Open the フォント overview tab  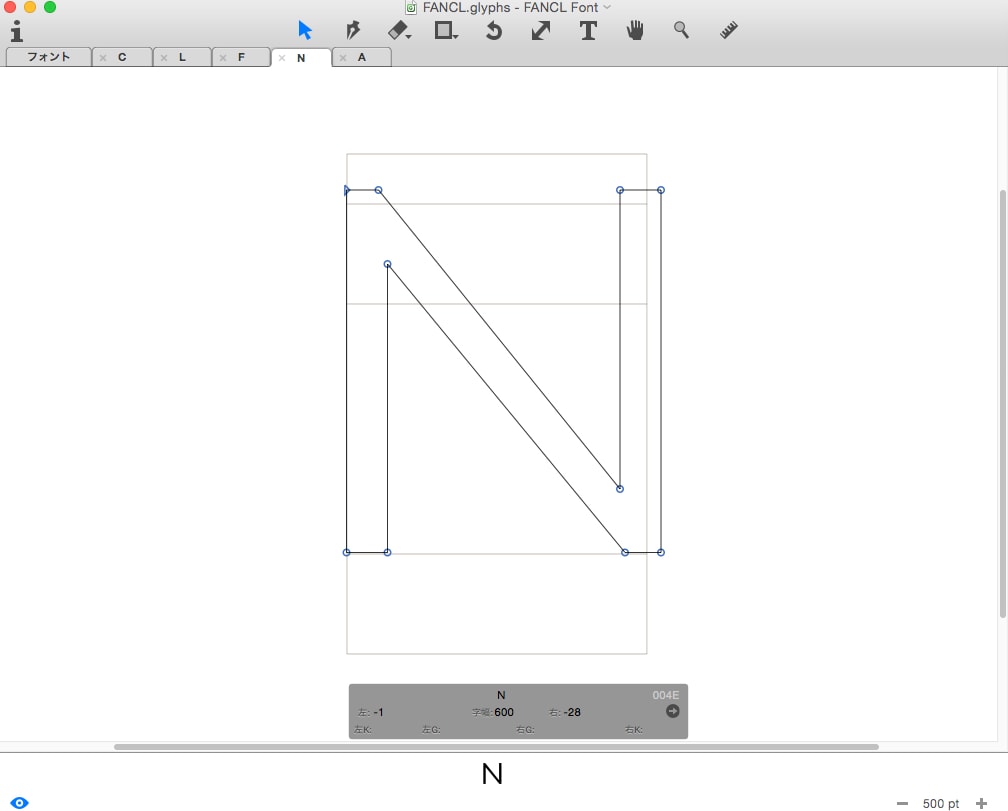pos(48,57)
